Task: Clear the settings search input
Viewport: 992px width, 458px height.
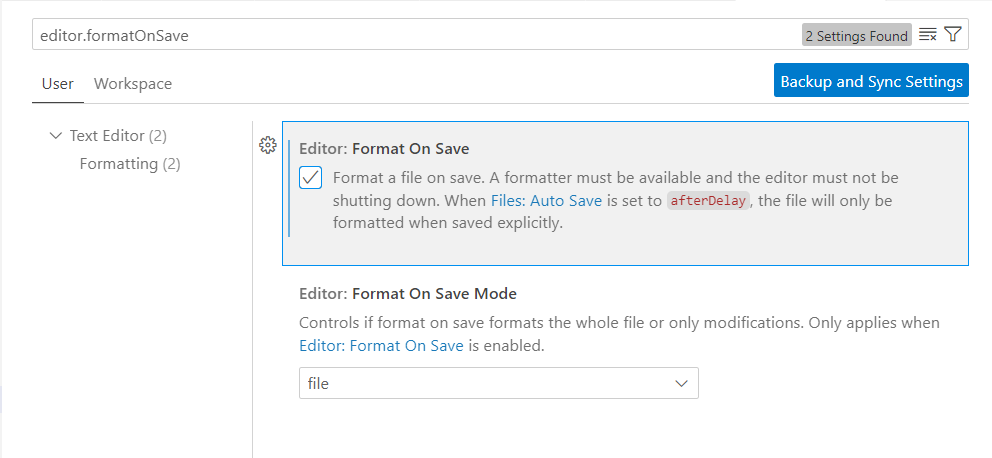Action: tap(927, 35)
